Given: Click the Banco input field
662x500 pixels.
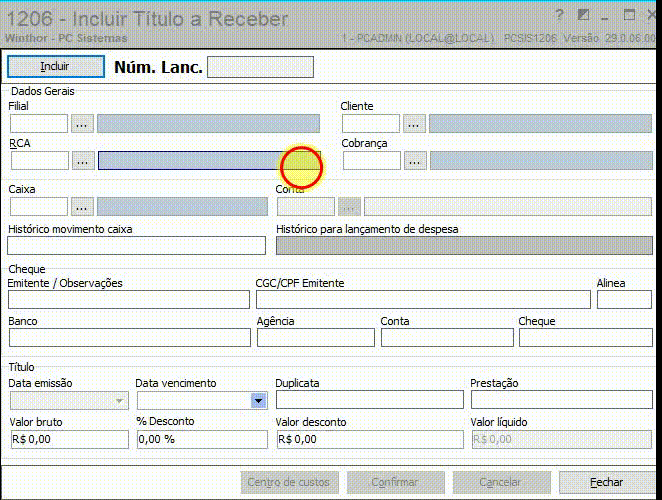Looking at the screenshot, I should pyautogui.click(x=130, y=338).
